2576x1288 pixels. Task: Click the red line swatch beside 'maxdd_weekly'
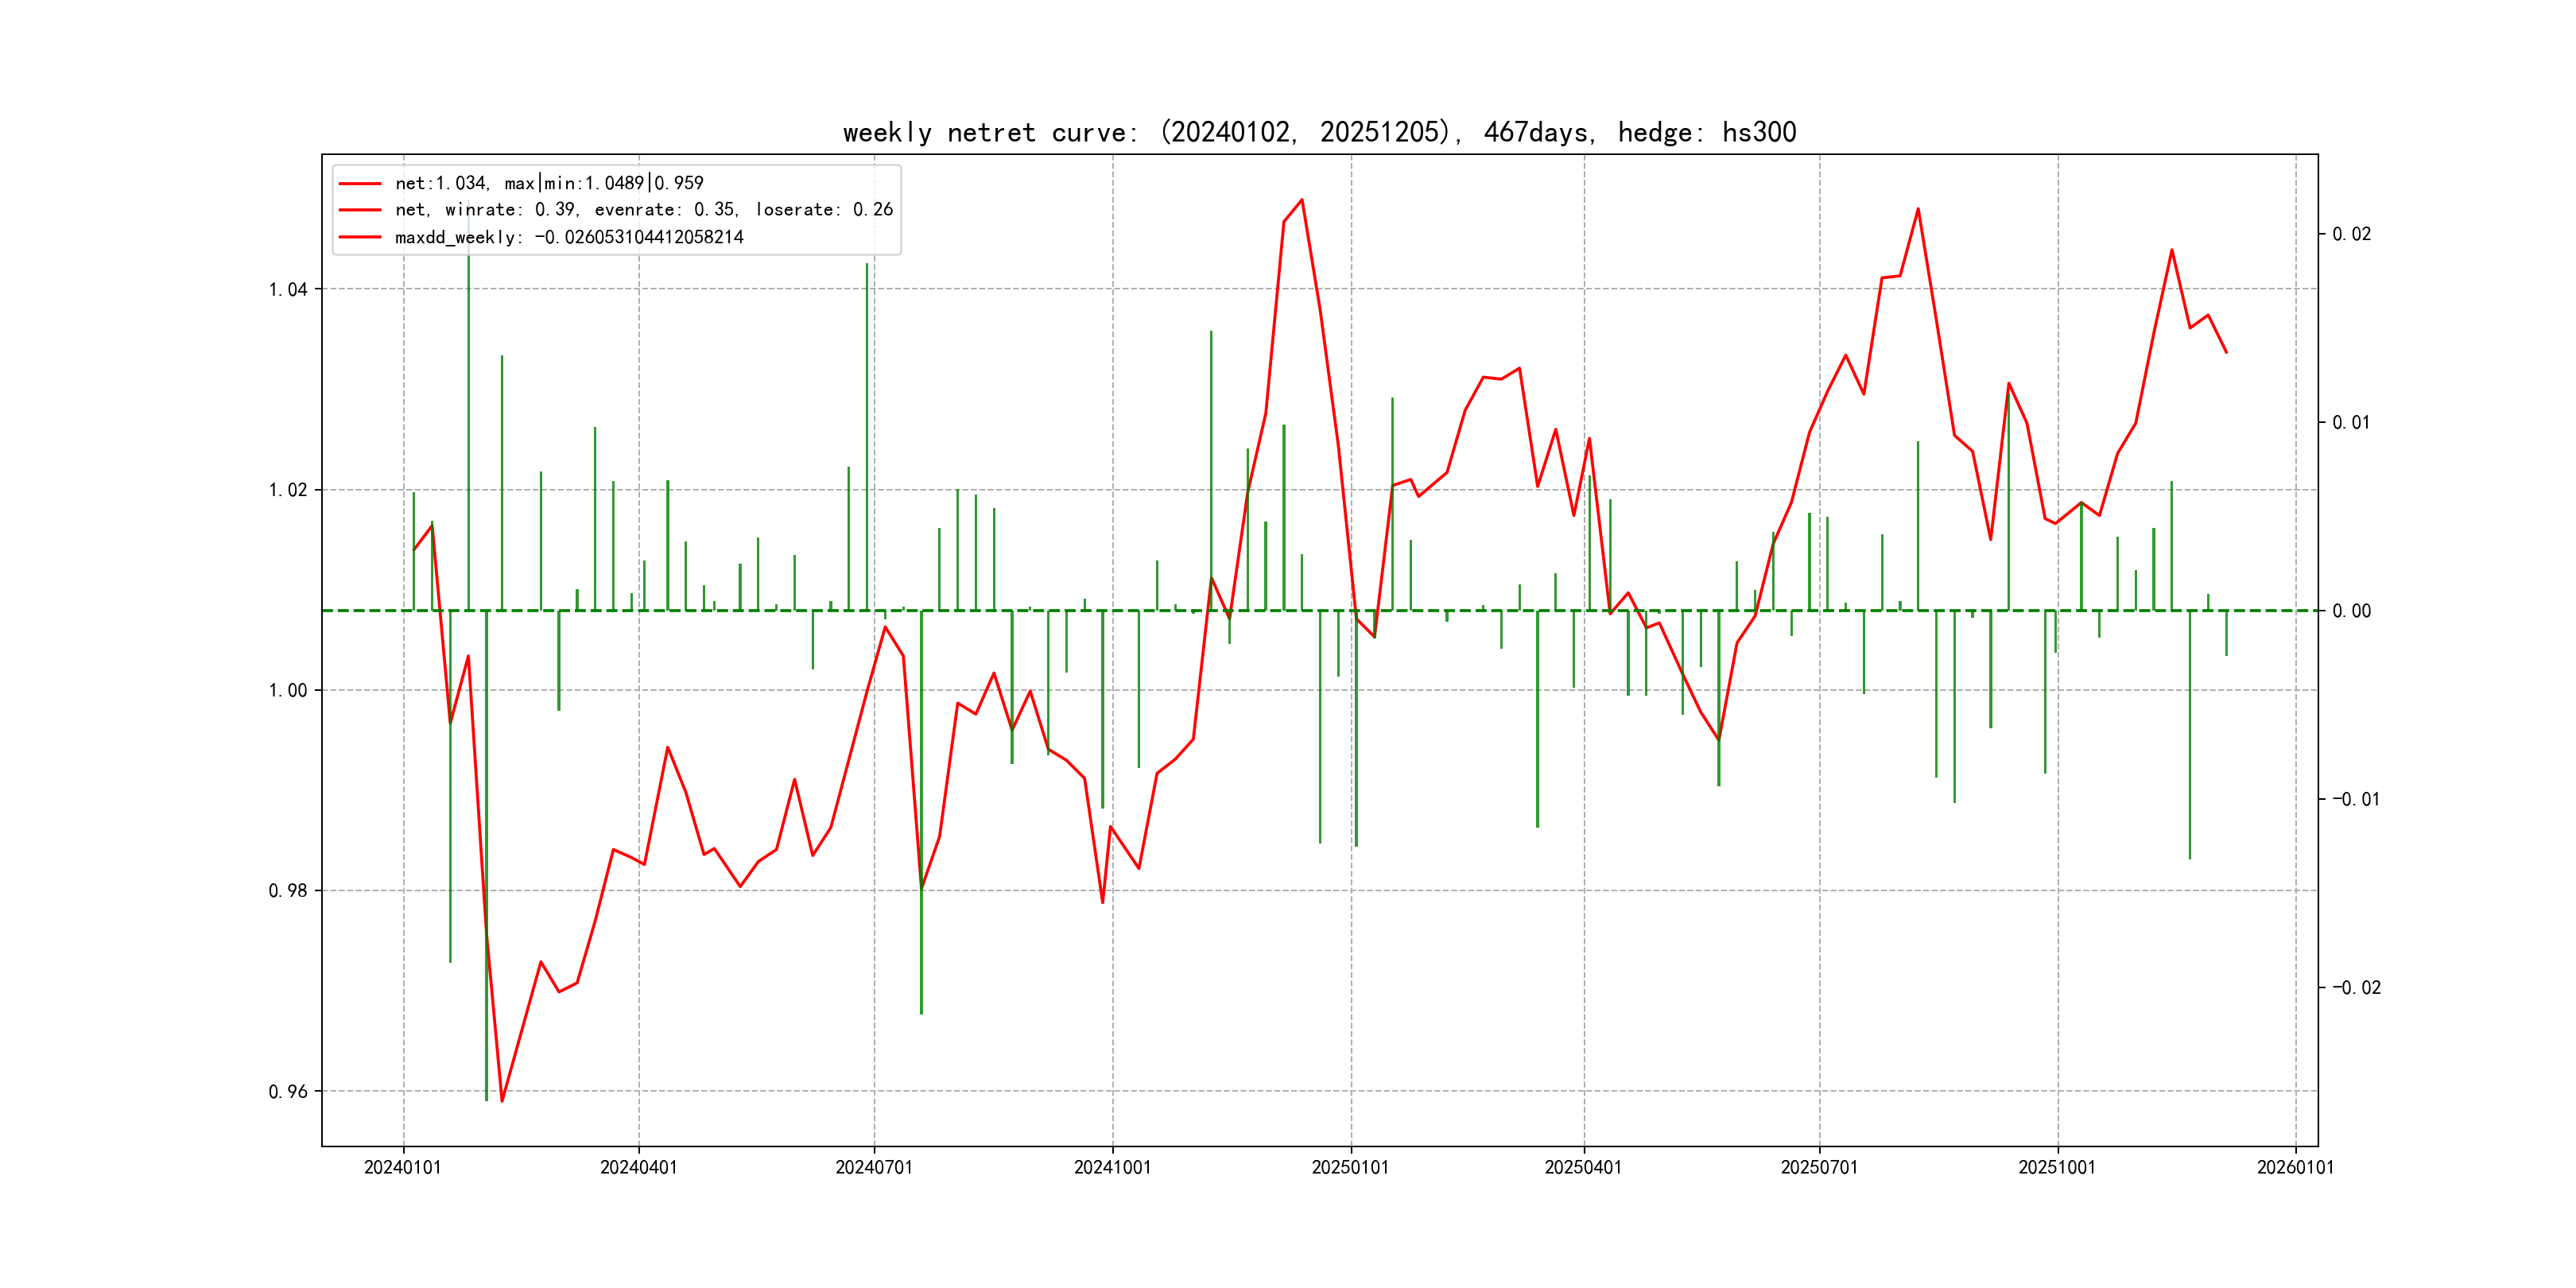tap(360, 238)
